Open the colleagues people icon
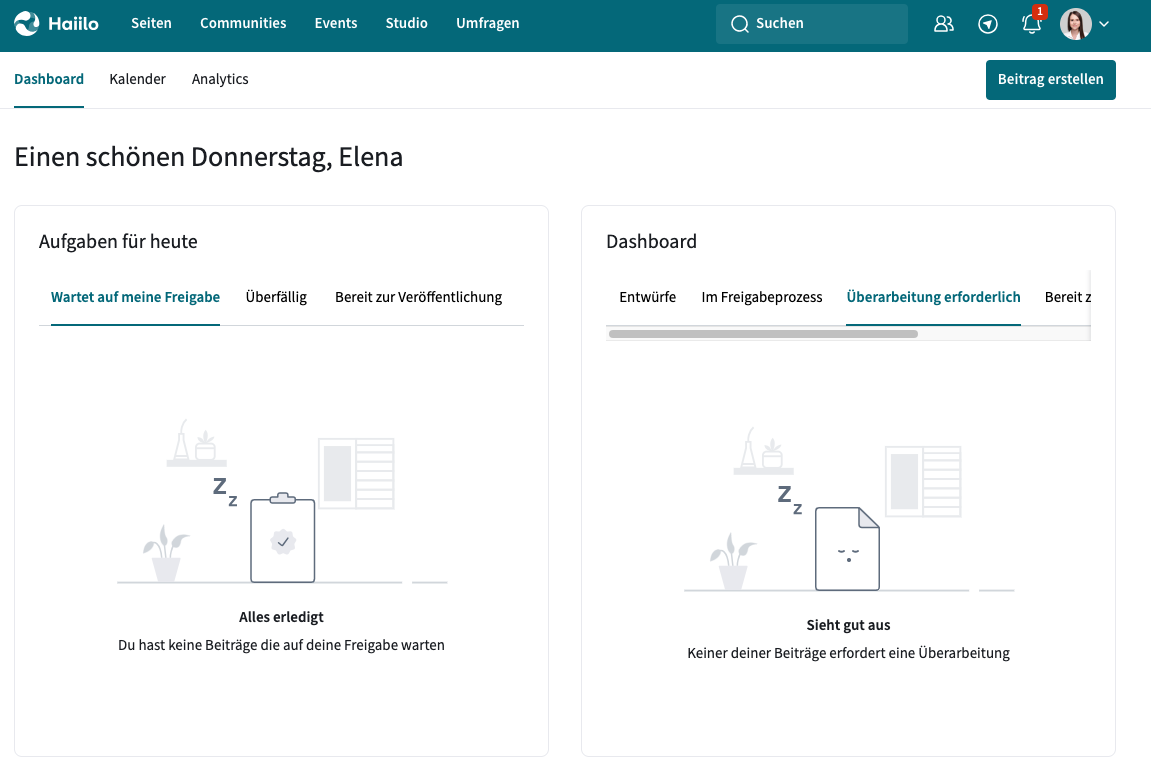Image resolution: width=1151 pixels, height=780 pixels. (x=943, y=24)
